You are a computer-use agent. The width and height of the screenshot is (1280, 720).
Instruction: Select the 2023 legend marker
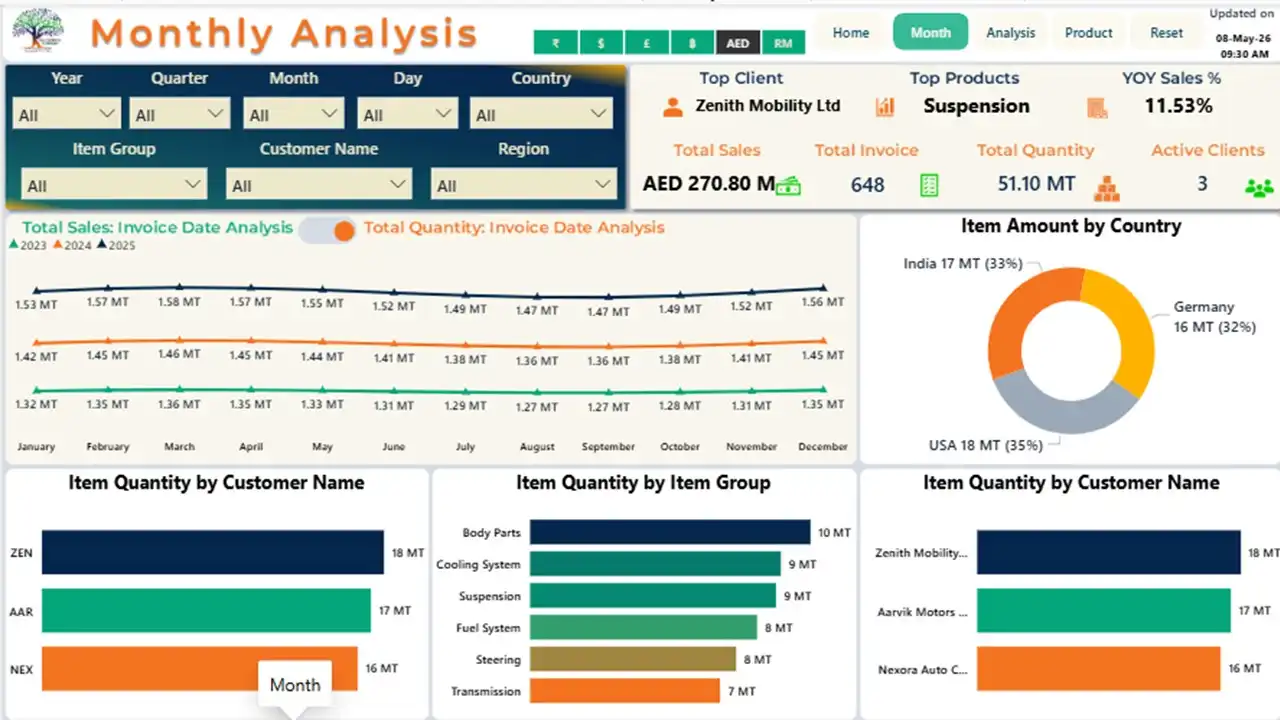13,245
